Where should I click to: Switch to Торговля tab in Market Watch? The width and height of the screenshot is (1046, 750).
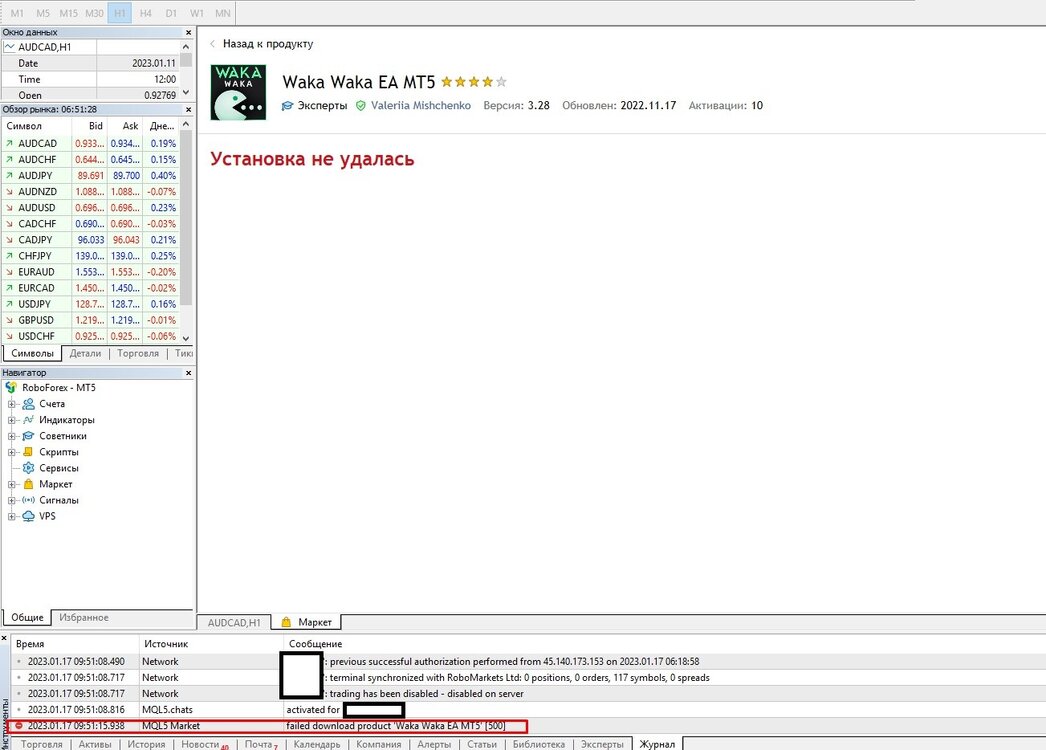[138, 354]
